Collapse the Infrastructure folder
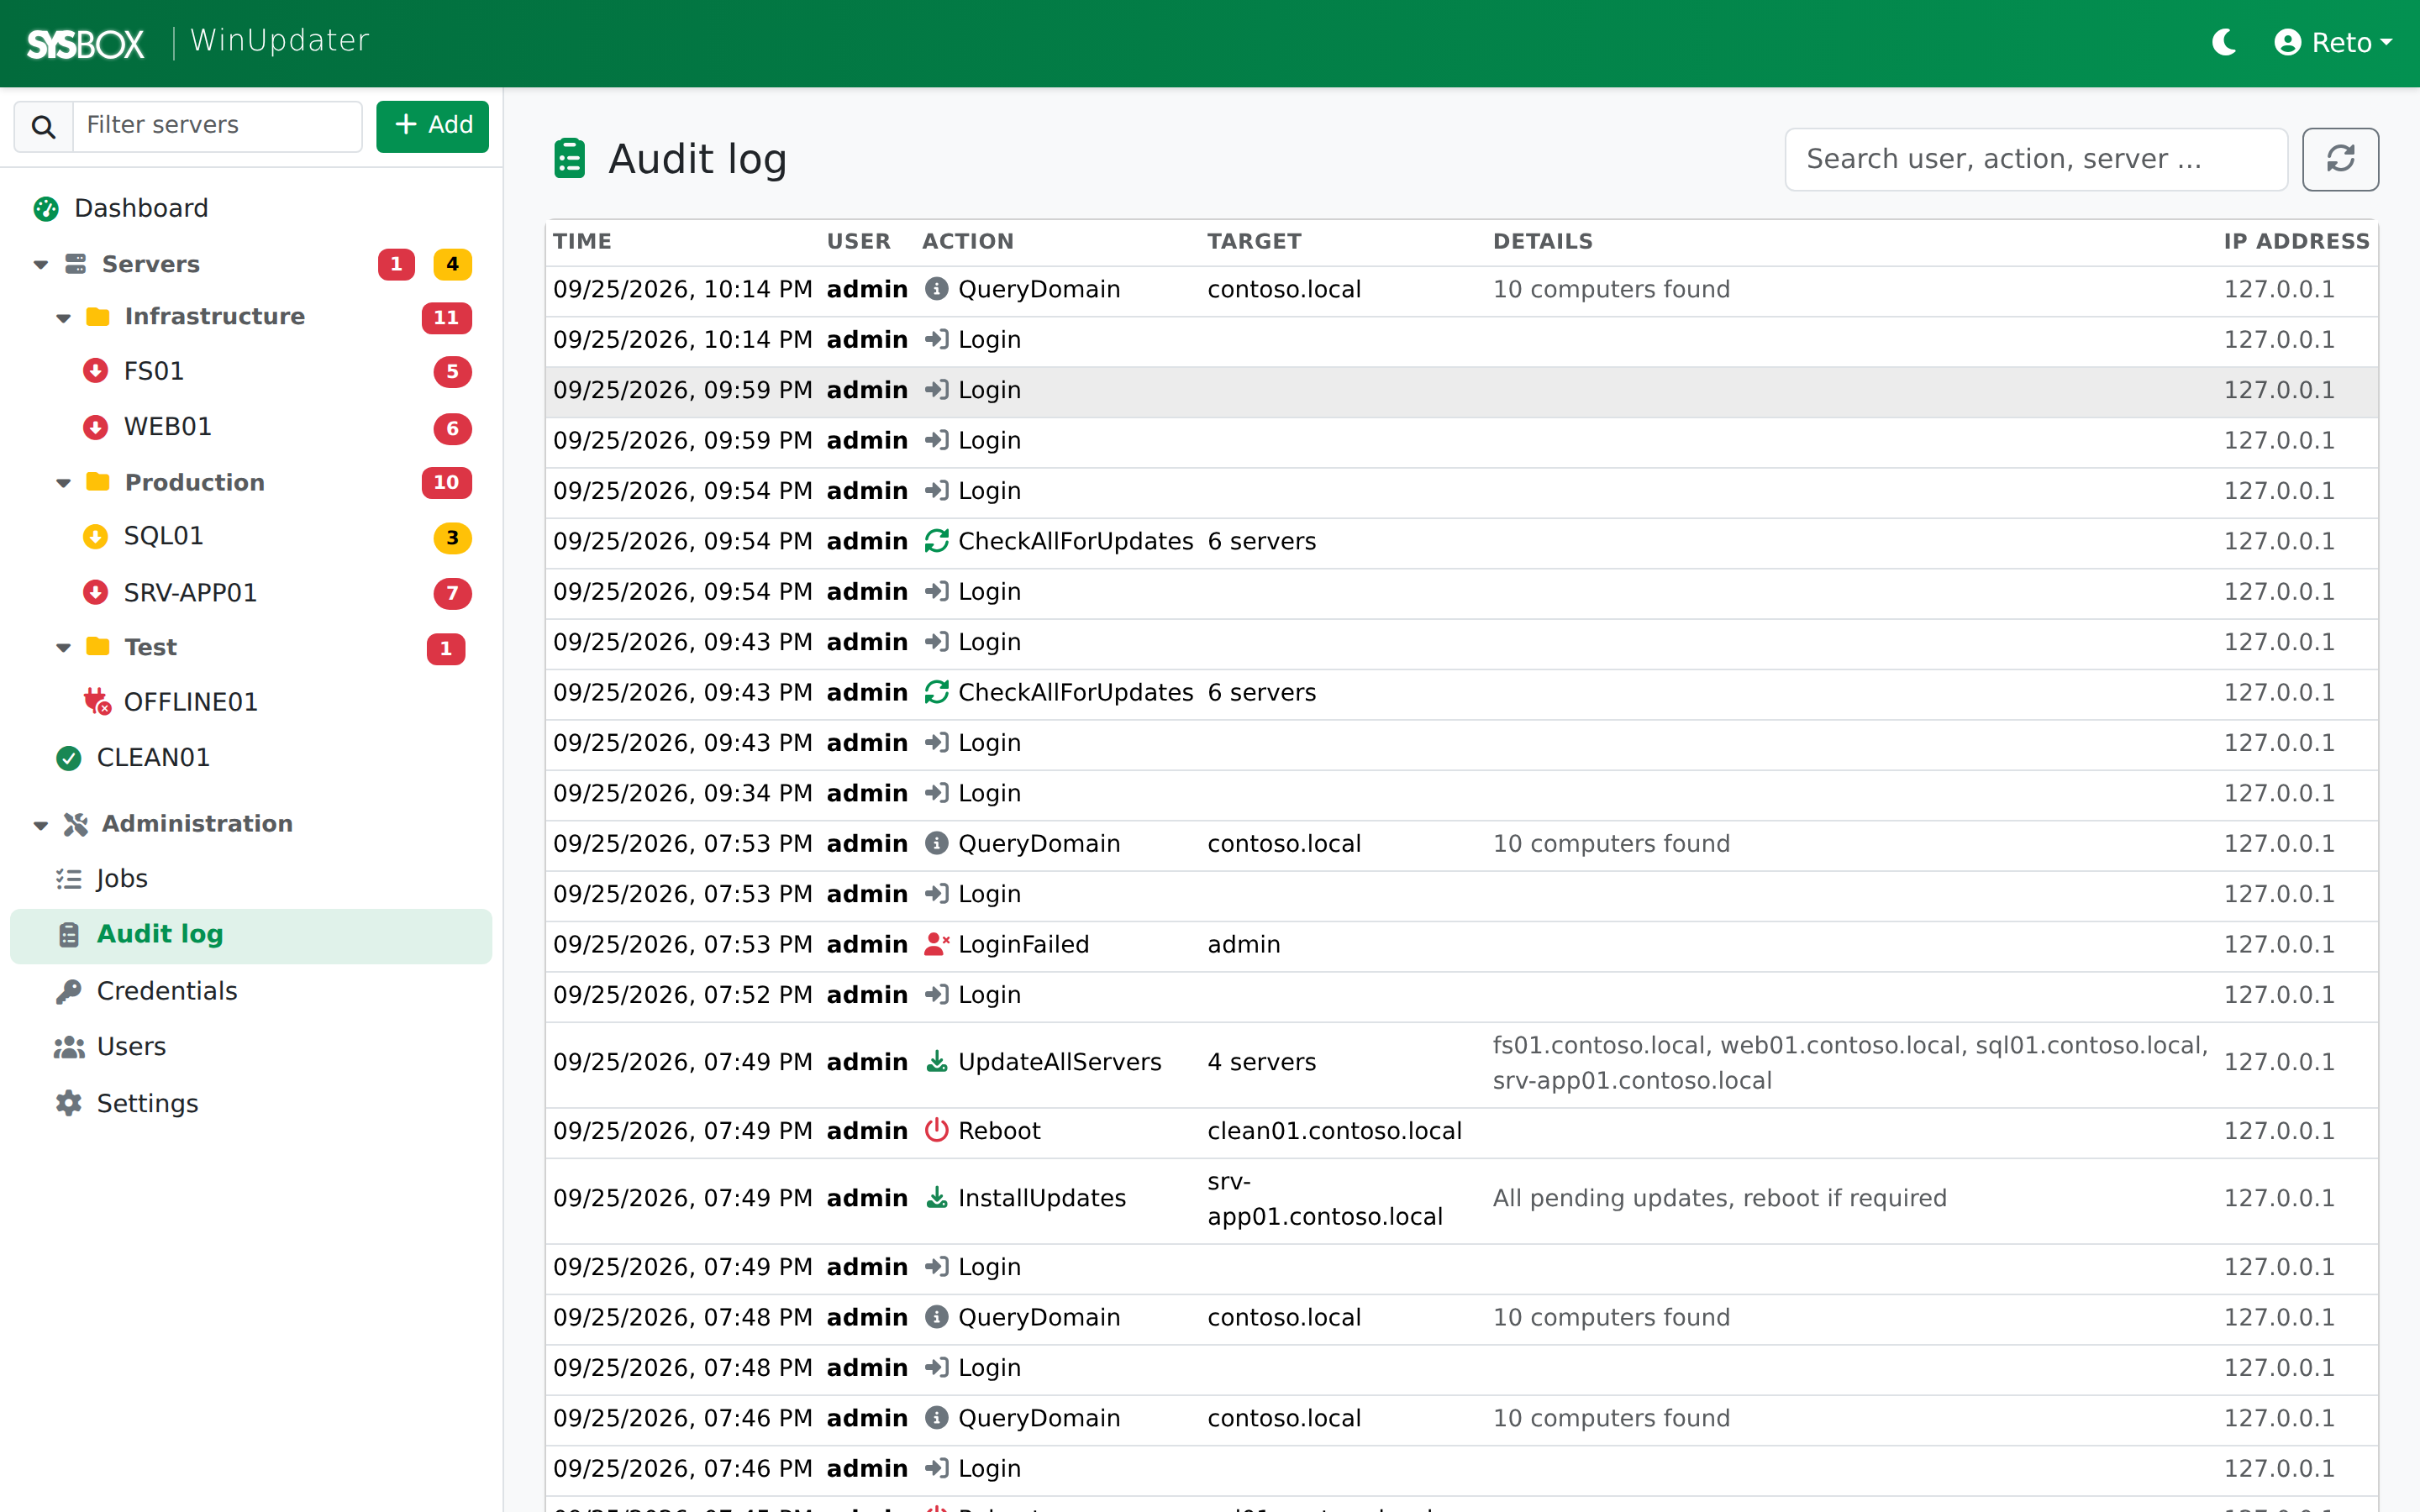Viewport: 2420px width, 1512px height. 63,318
